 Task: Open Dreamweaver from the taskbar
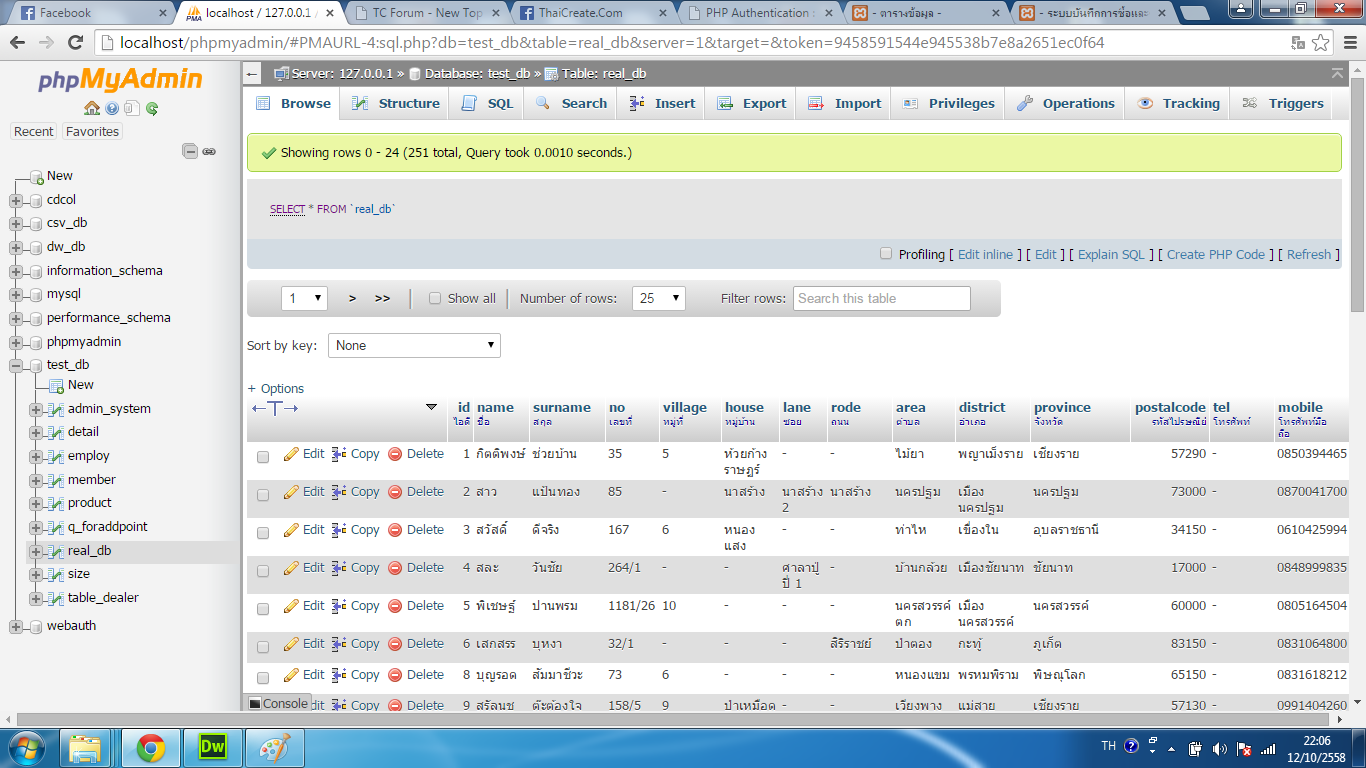(212, 747)
